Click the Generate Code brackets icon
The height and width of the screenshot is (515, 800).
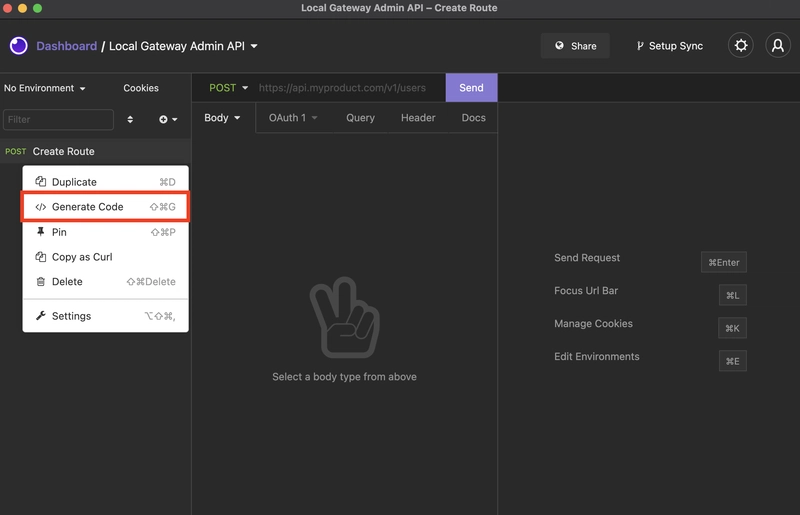(x=40, y=207)
